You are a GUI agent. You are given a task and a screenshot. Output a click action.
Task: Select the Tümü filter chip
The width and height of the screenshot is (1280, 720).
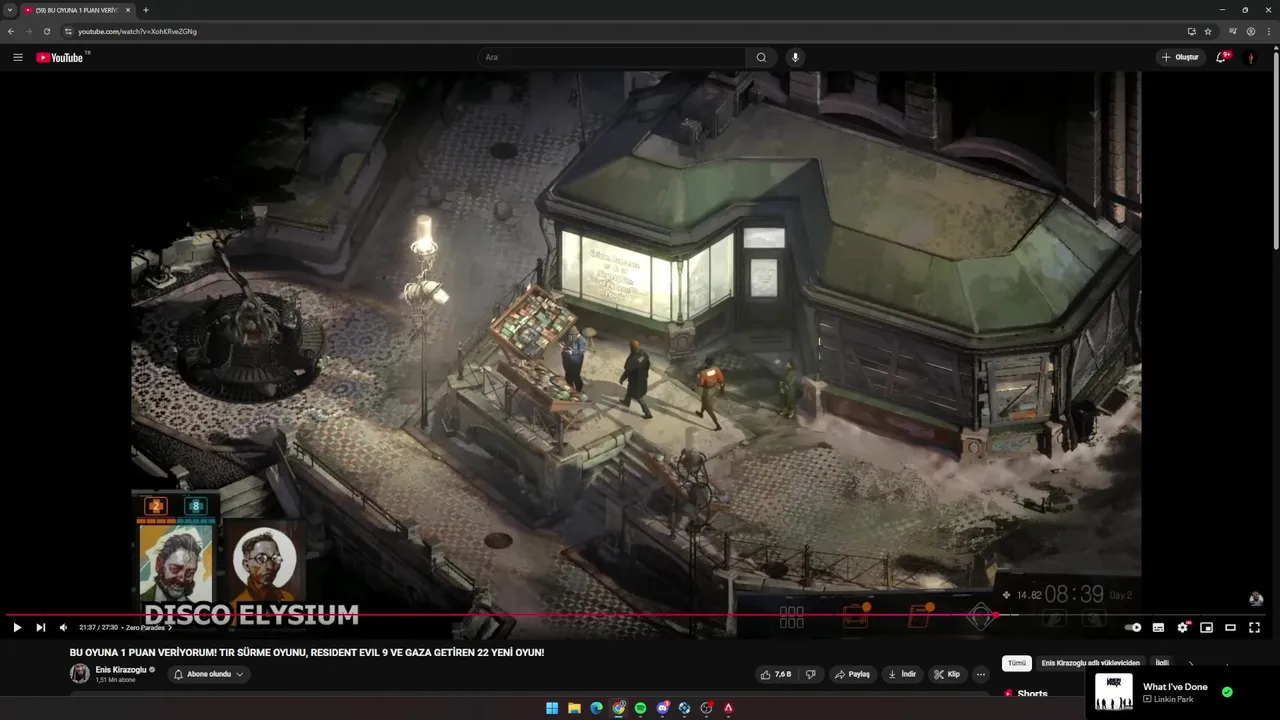[x=1017, y=663]
